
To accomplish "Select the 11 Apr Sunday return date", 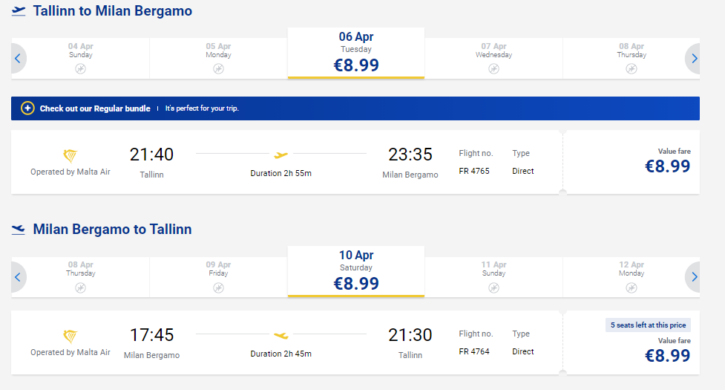I will point(493,277).
